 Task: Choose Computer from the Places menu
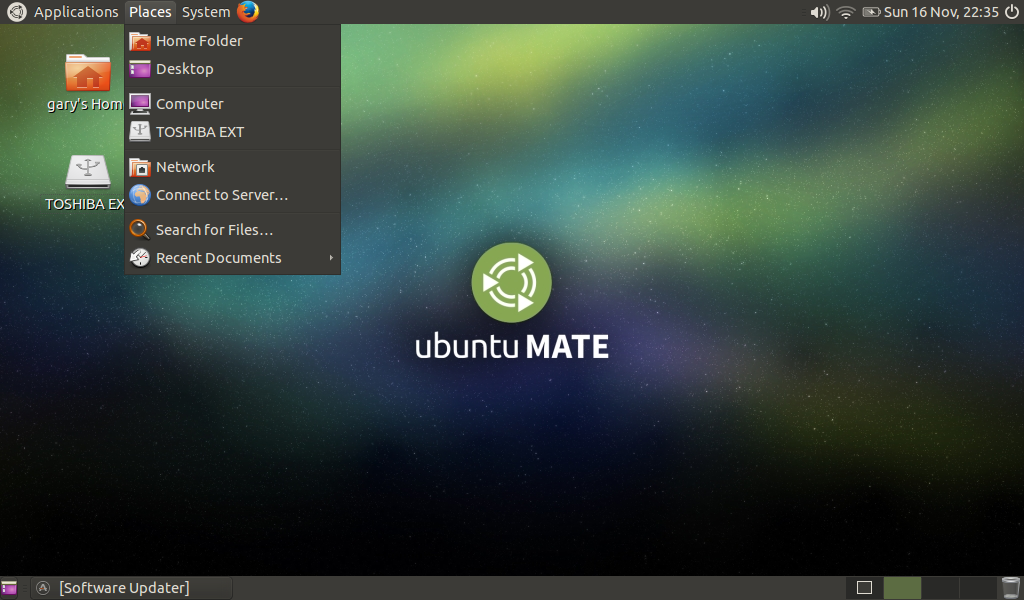[232, 104]
